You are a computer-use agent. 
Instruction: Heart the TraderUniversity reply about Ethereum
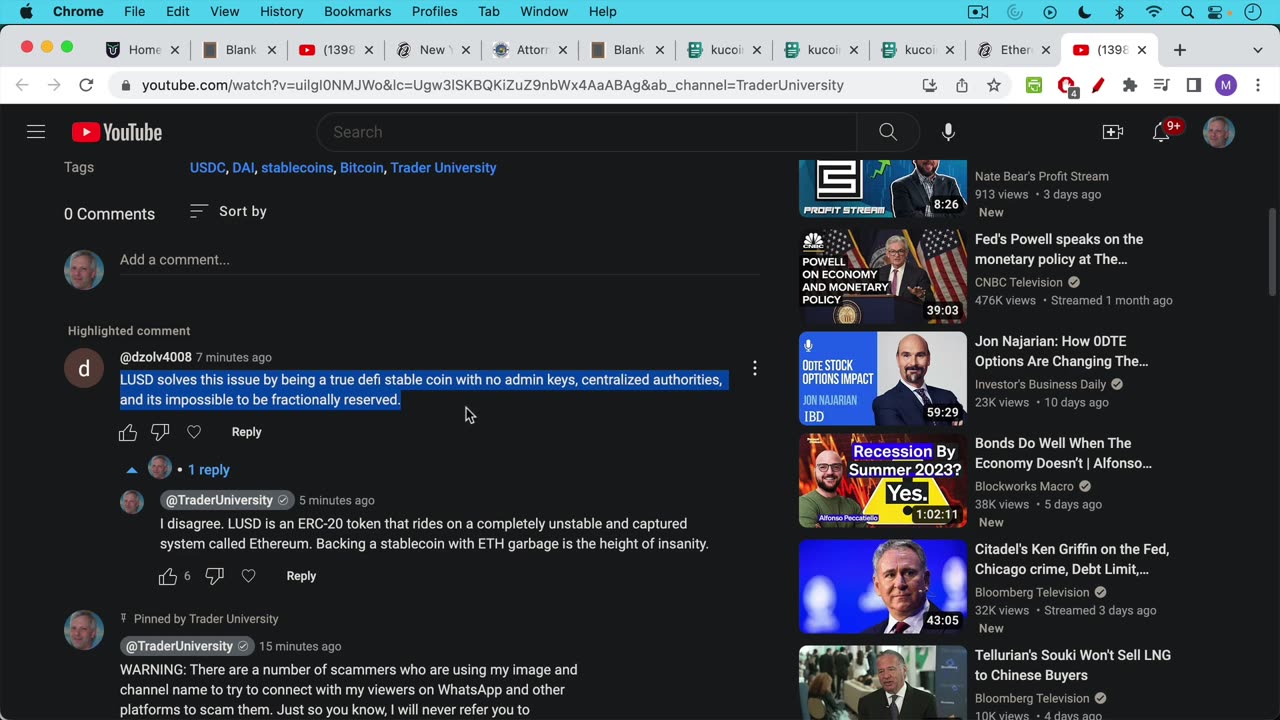248,576
